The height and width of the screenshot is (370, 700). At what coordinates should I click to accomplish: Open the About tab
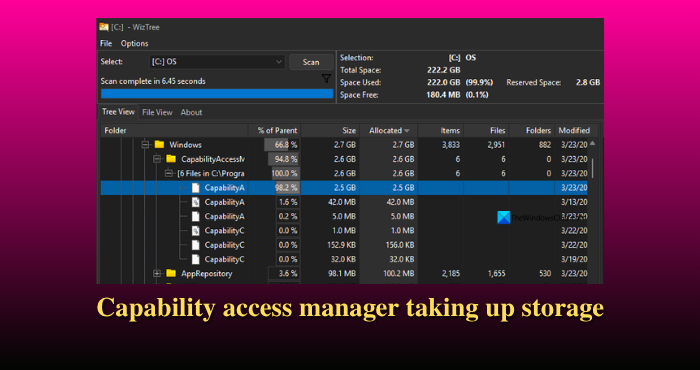click(x=192, y=112)
